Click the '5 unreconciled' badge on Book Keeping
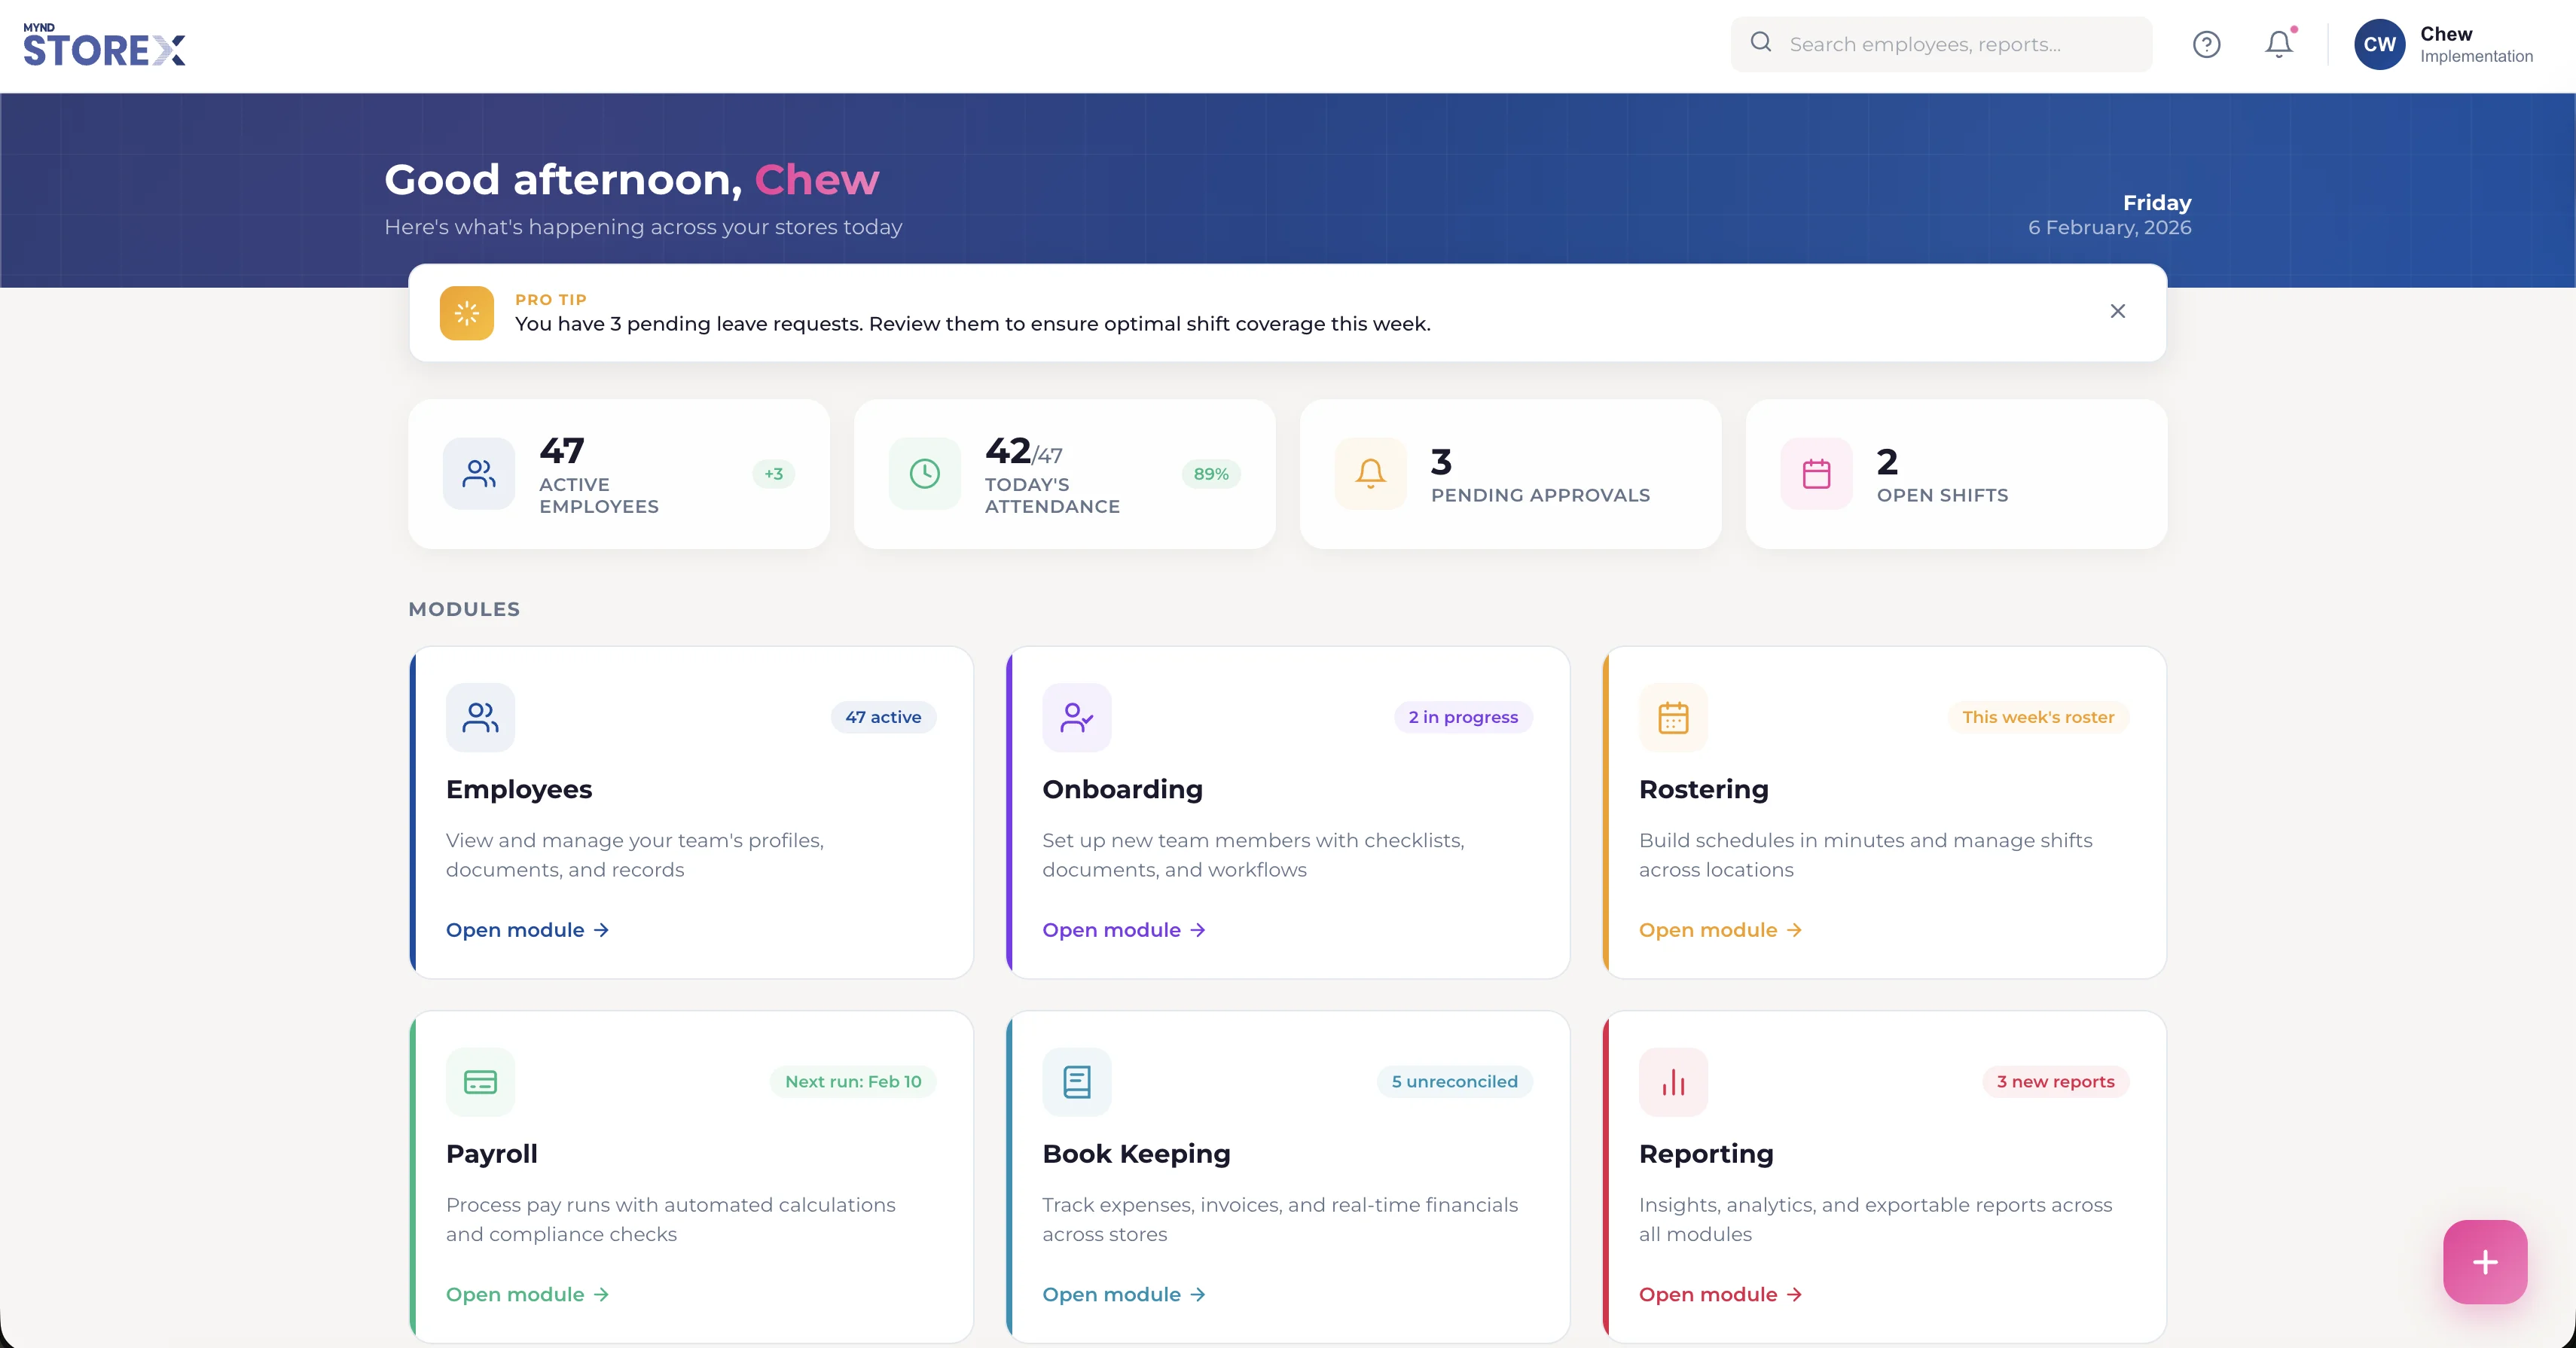The width and height of the screenshot is (2576, 1348). point(1455,1081)
